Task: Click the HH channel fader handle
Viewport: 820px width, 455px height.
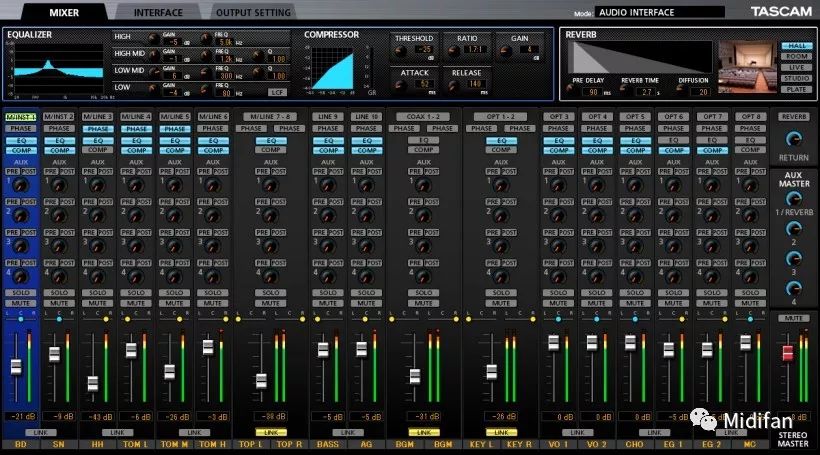Action: coord(93,383)
